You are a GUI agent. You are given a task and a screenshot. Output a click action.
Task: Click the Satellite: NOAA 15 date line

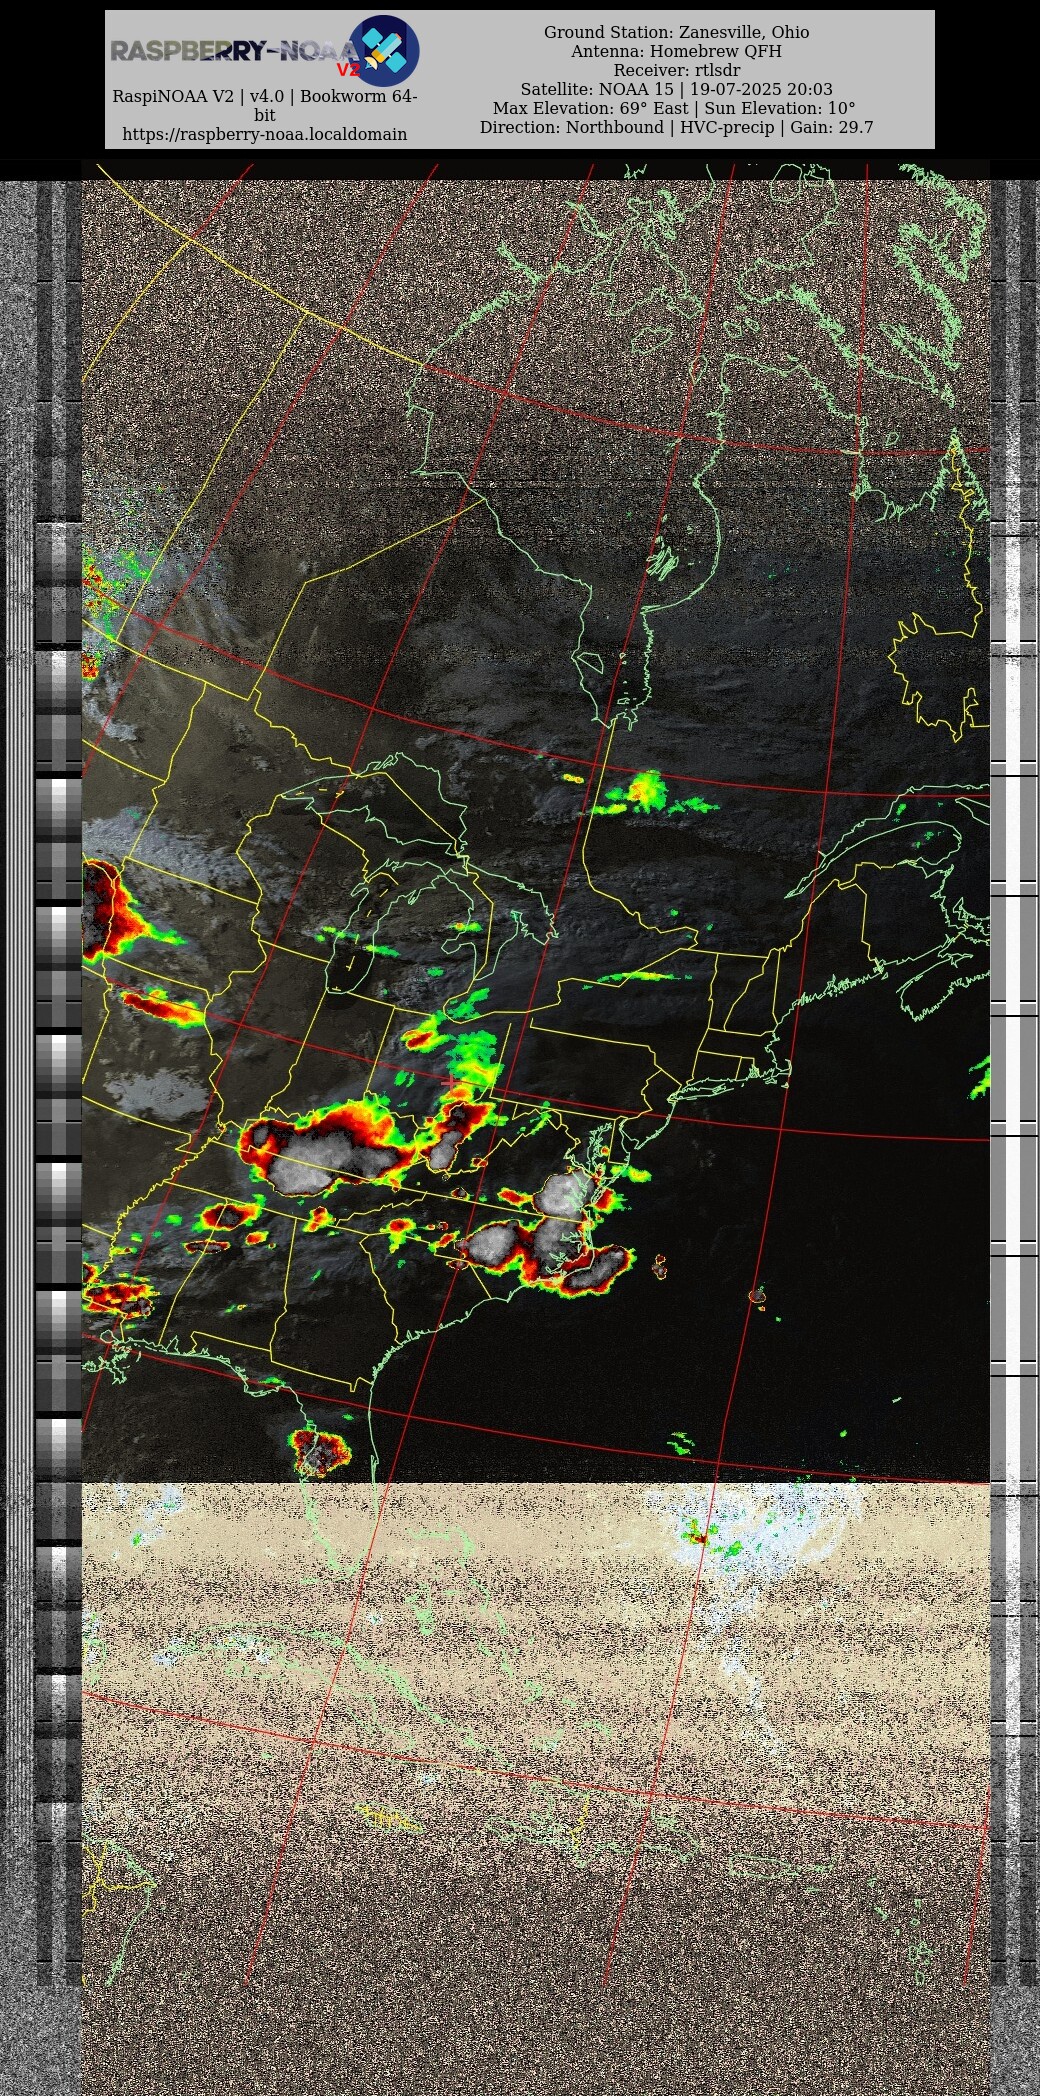(x=676, y=89)
